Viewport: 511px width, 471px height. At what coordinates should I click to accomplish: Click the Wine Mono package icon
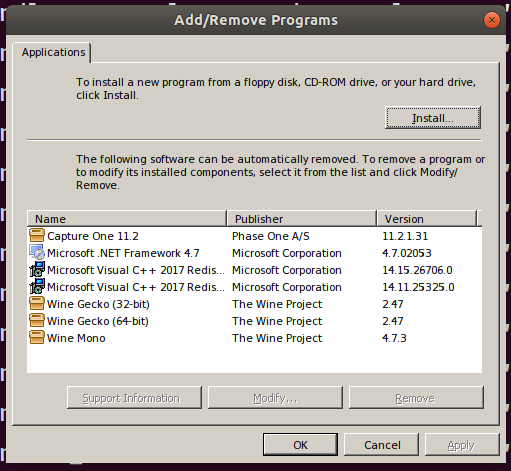37,337
